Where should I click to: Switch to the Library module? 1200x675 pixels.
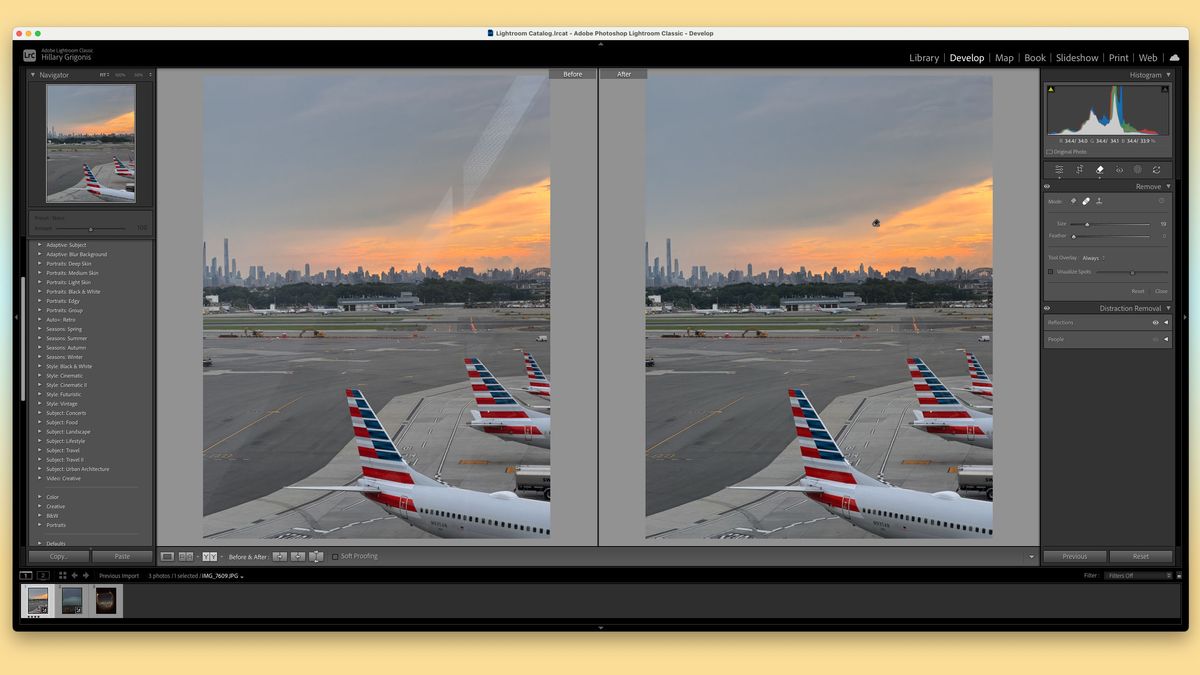(922, 57)
